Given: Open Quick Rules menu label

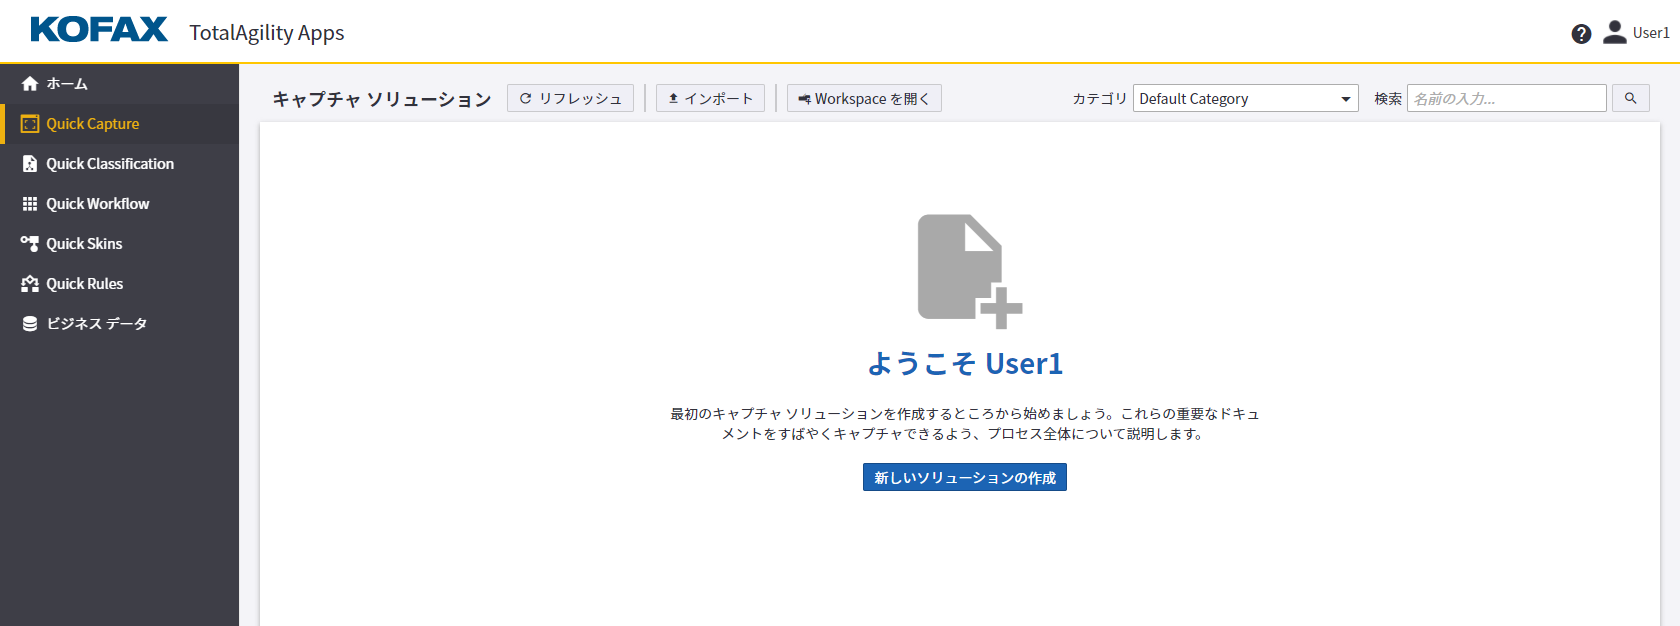Looking at the screenshot, I should pos(85,284).
